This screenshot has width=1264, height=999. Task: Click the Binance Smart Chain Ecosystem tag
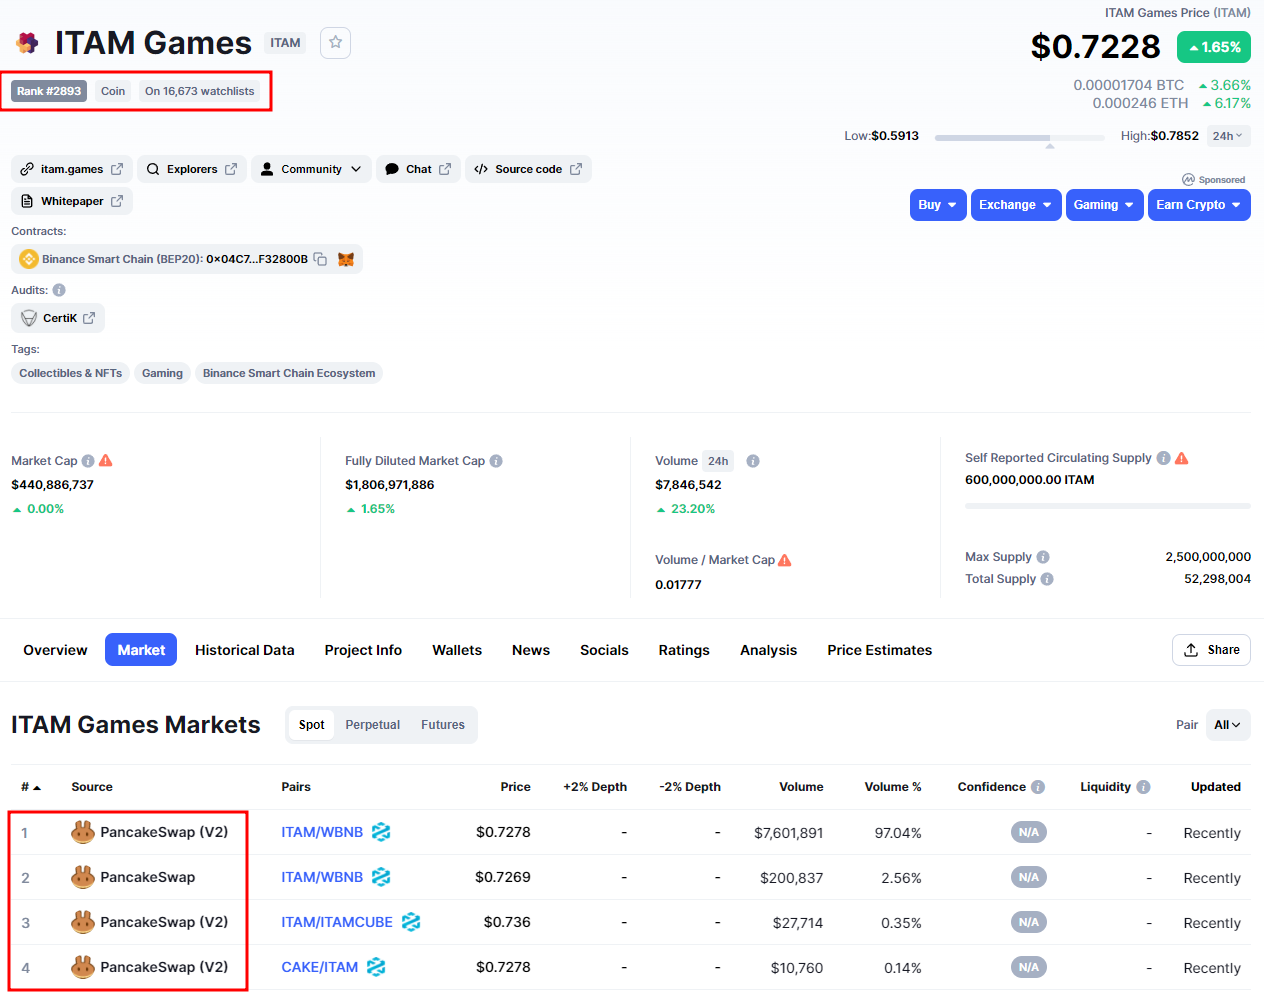click(x=289, y=373)
